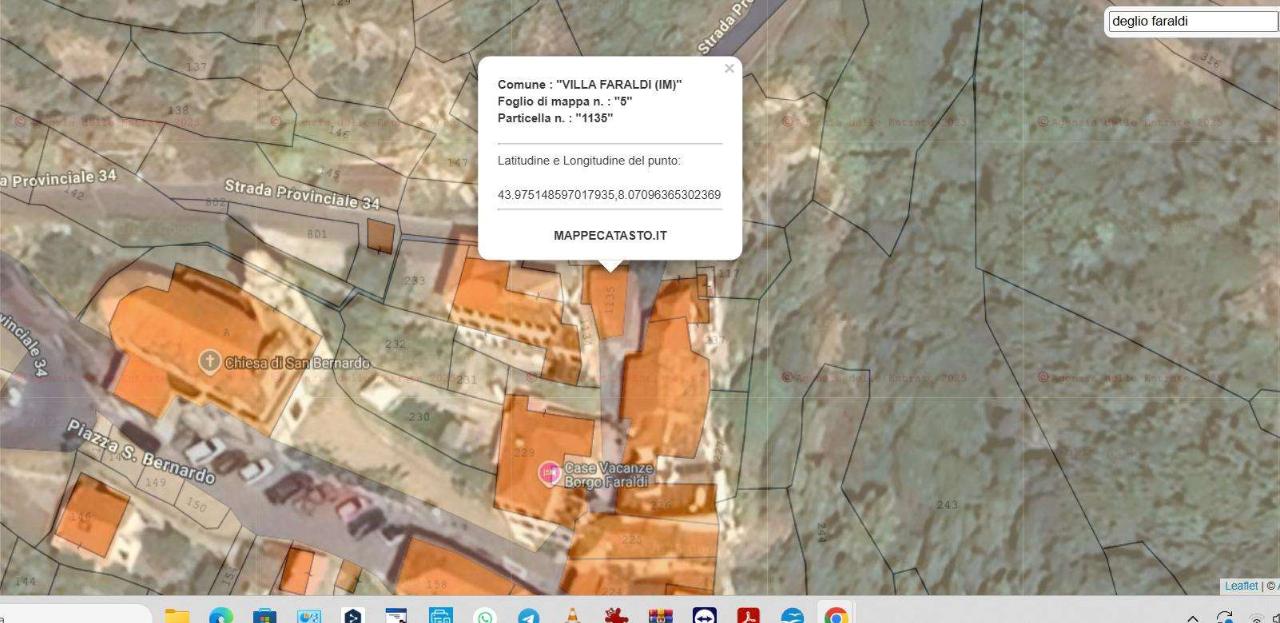Viewport: 1280px width, 623px height.
Task: Open Adobe Acrobat from the taskbar
Action: coord(748,616)
